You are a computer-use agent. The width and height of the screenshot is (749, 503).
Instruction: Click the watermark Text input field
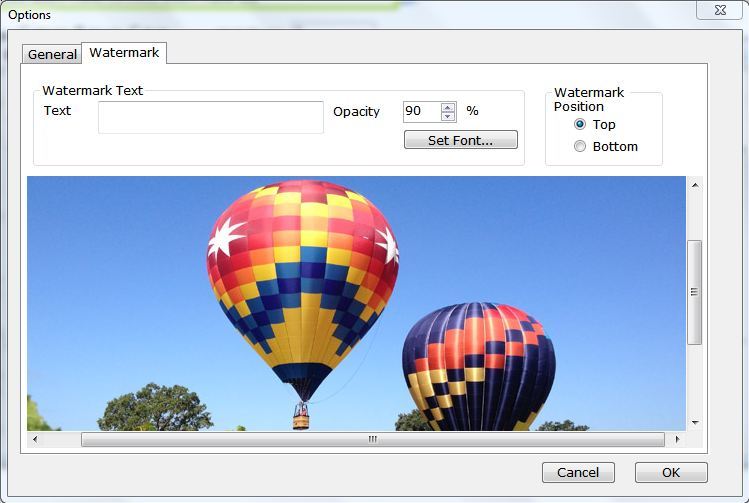211,117
